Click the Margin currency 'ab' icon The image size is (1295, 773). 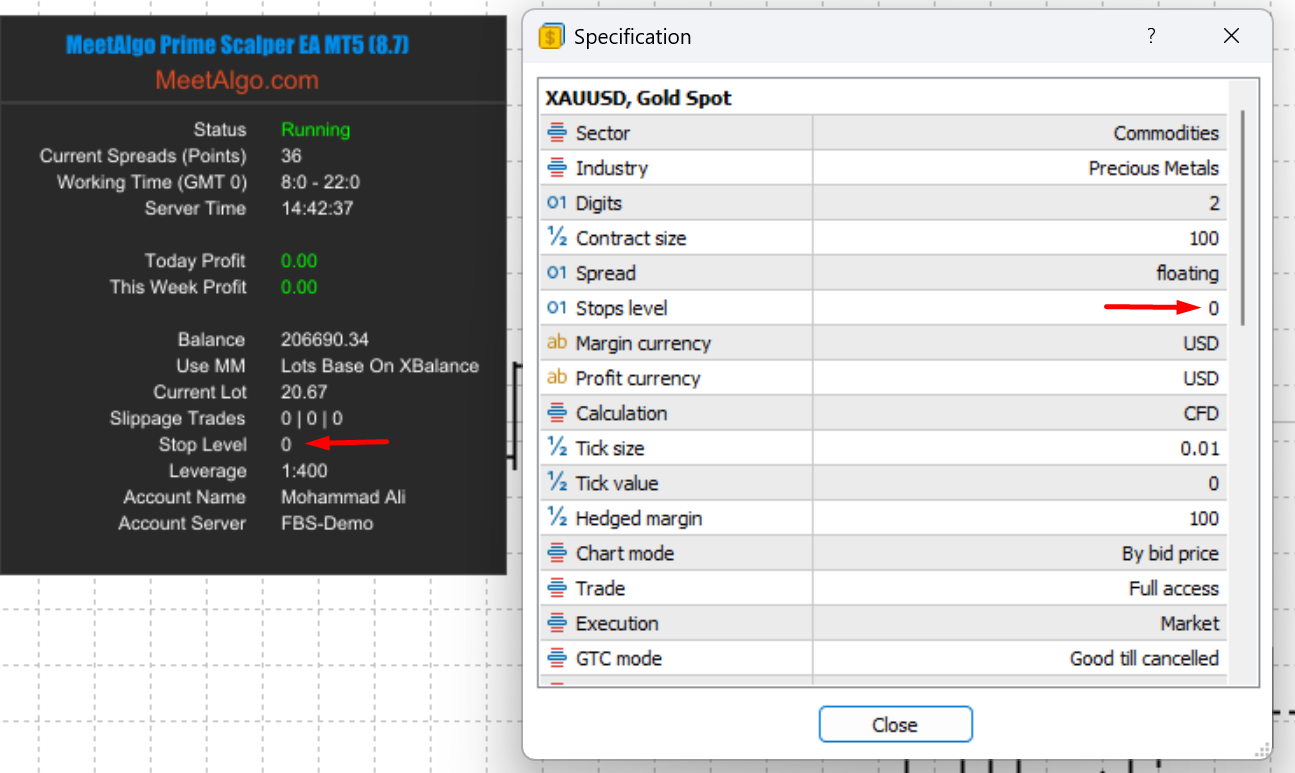[x=557, y=343]
